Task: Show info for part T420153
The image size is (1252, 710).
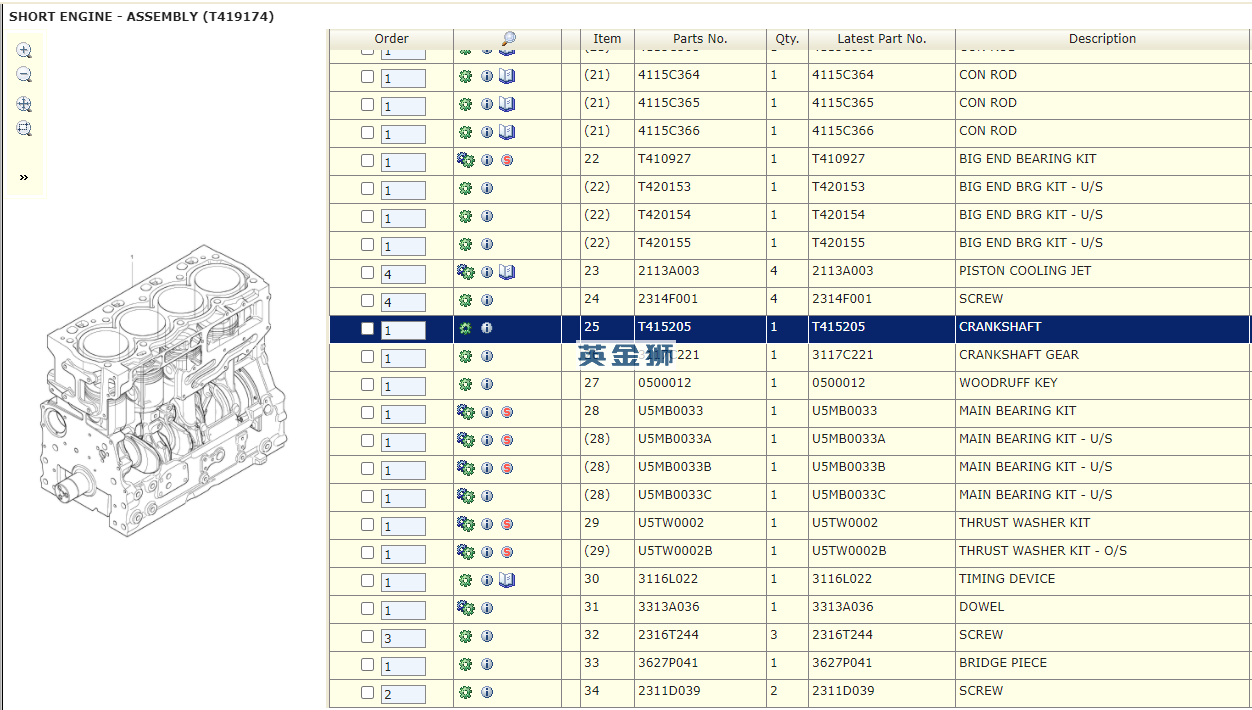Action: [487, 188]
